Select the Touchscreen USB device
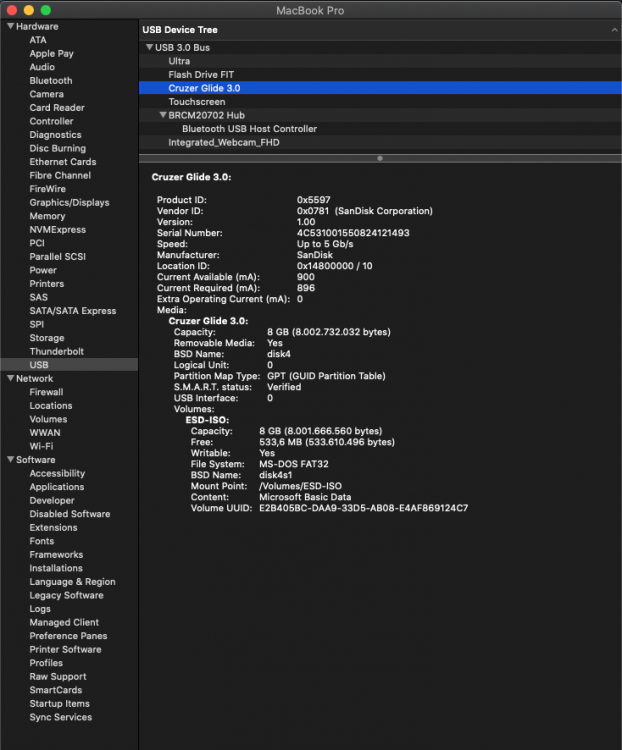Viewport: 622px width, 750px height. tap(196, 101)
